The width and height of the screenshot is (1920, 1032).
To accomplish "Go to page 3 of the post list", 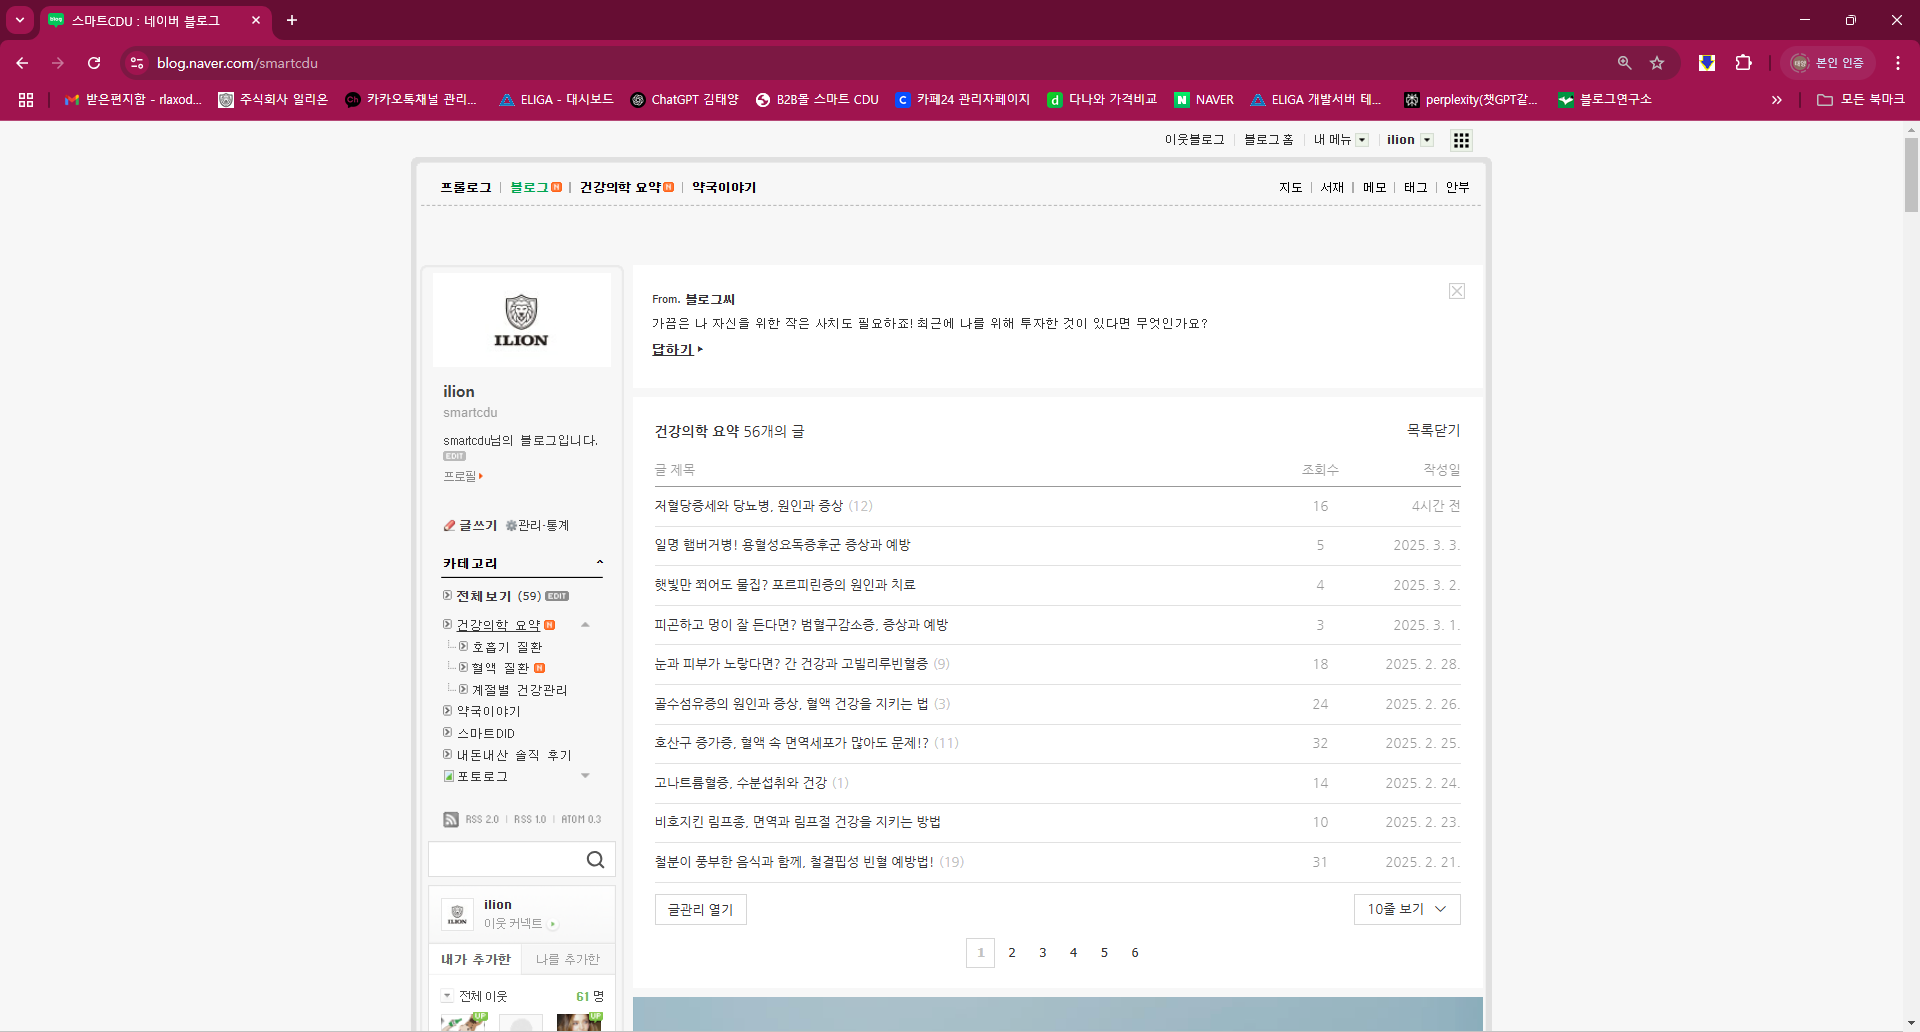I will [x=1042, y=953].
